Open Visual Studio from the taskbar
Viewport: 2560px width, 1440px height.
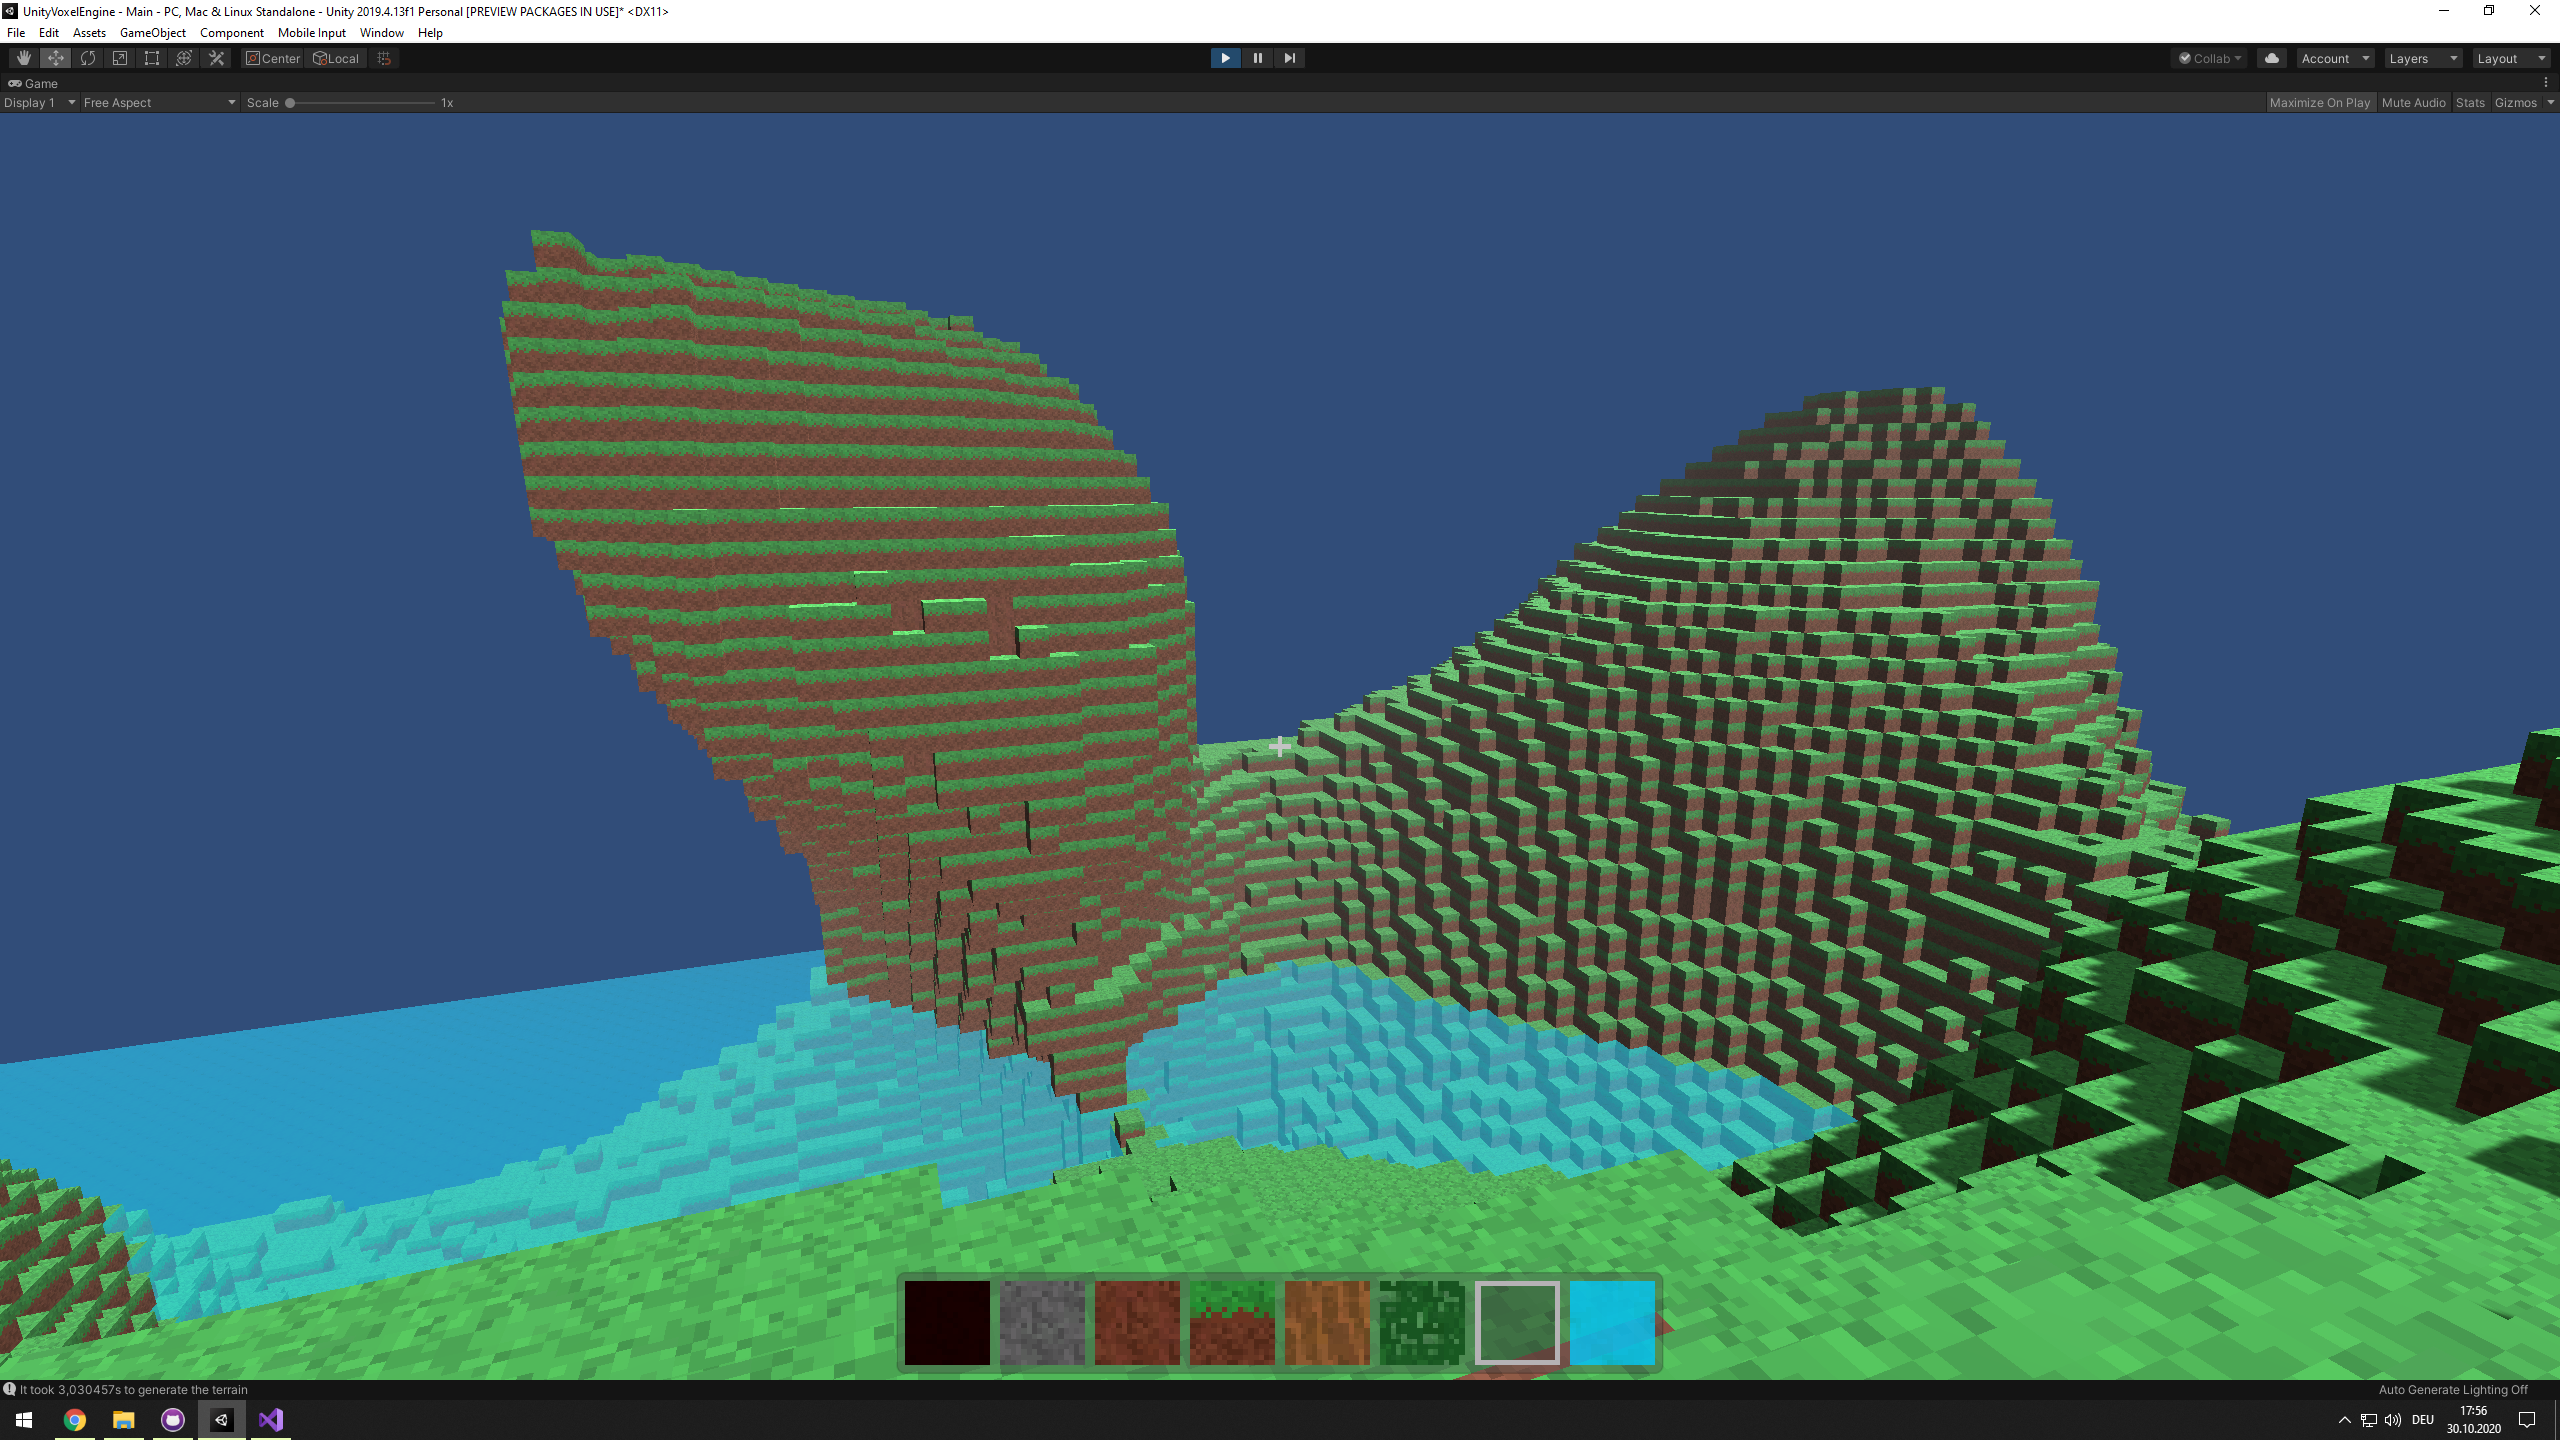(x=271, y=1420)
